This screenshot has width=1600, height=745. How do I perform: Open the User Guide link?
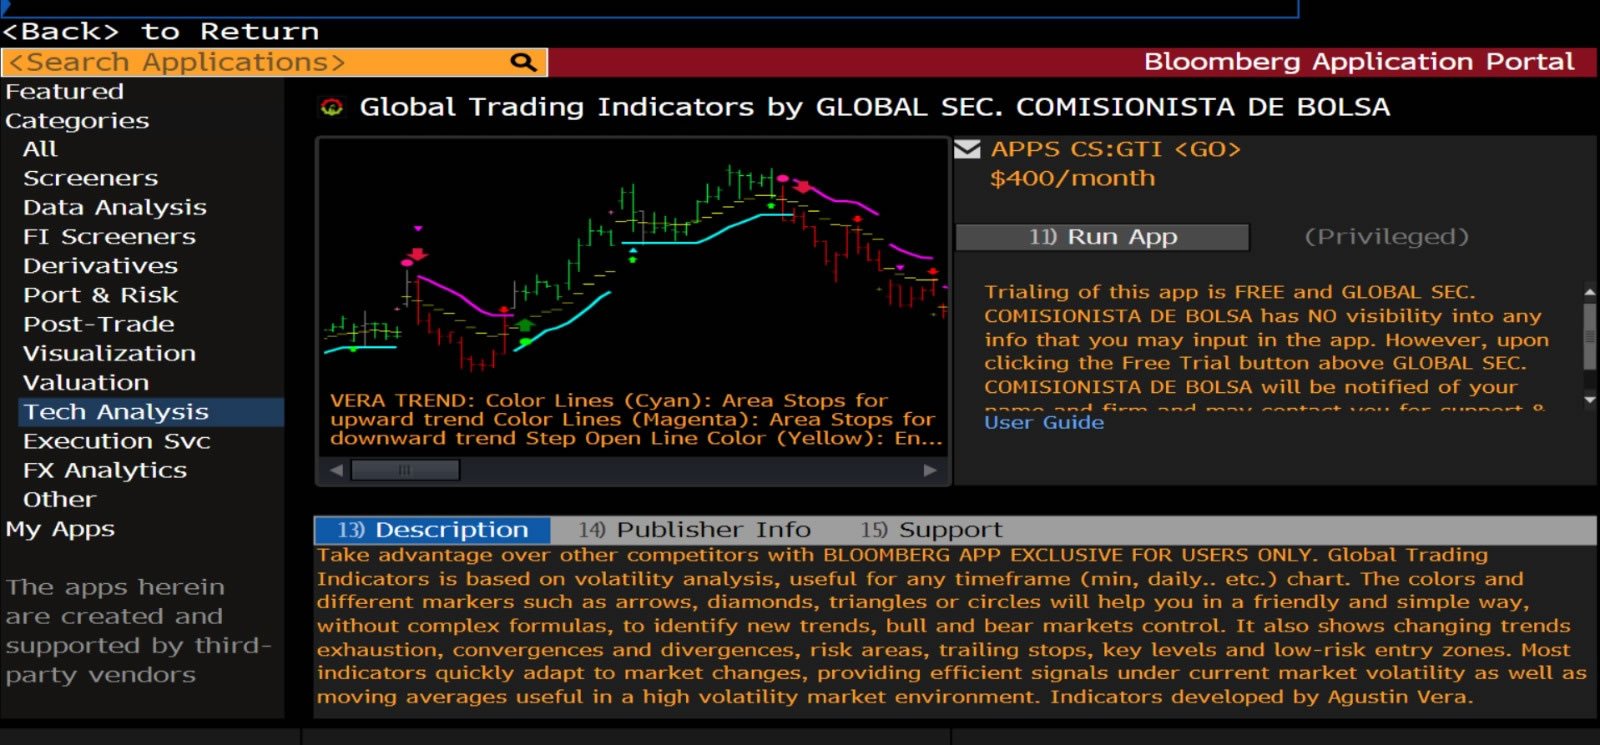(x=1044, y=423)
